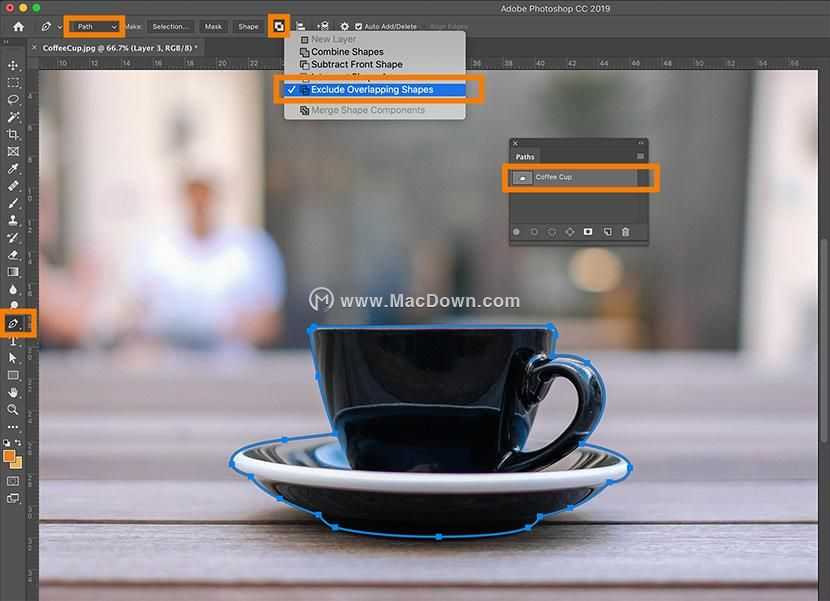Close the Paths panel
Image resolution: width=830 pixels, height=601 pixels.
[x=515, y=143]
